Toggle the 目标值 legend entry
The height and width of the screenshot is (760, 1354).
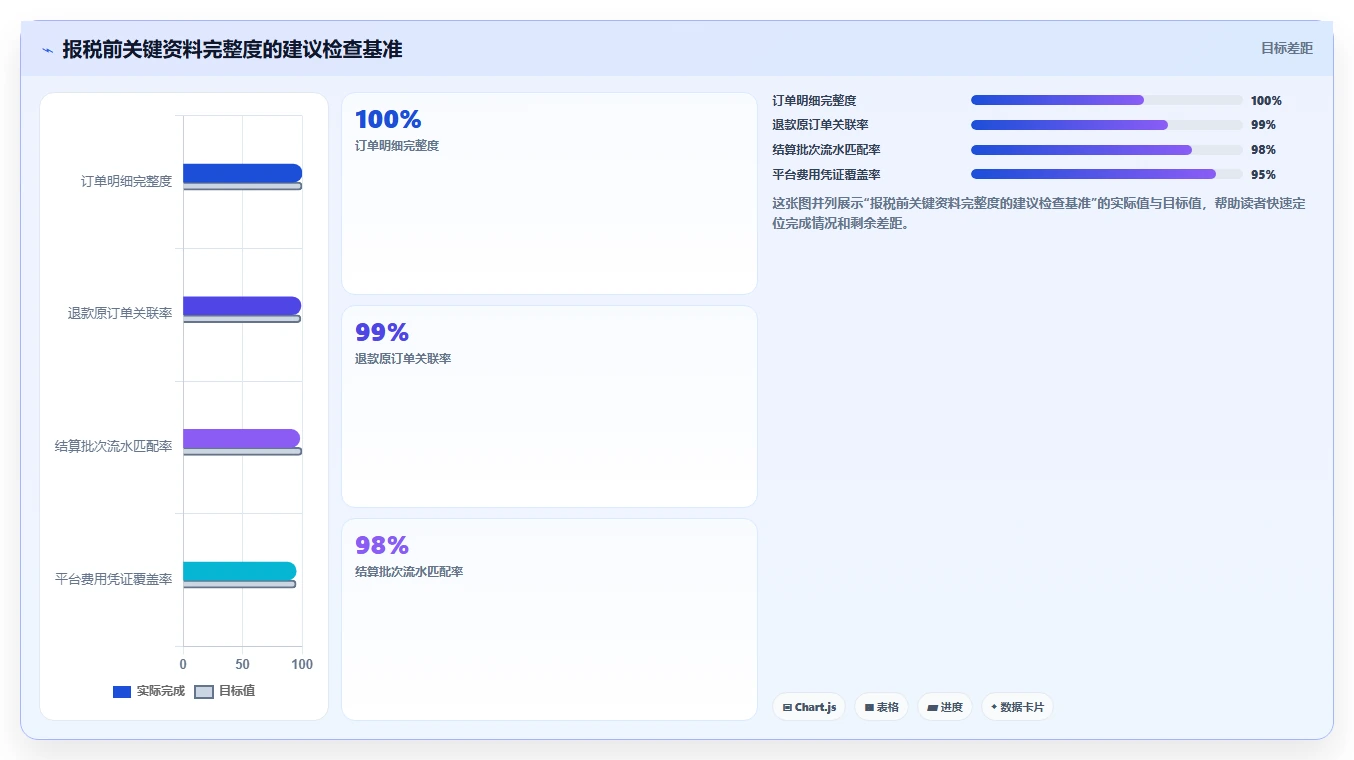(224, 691)
